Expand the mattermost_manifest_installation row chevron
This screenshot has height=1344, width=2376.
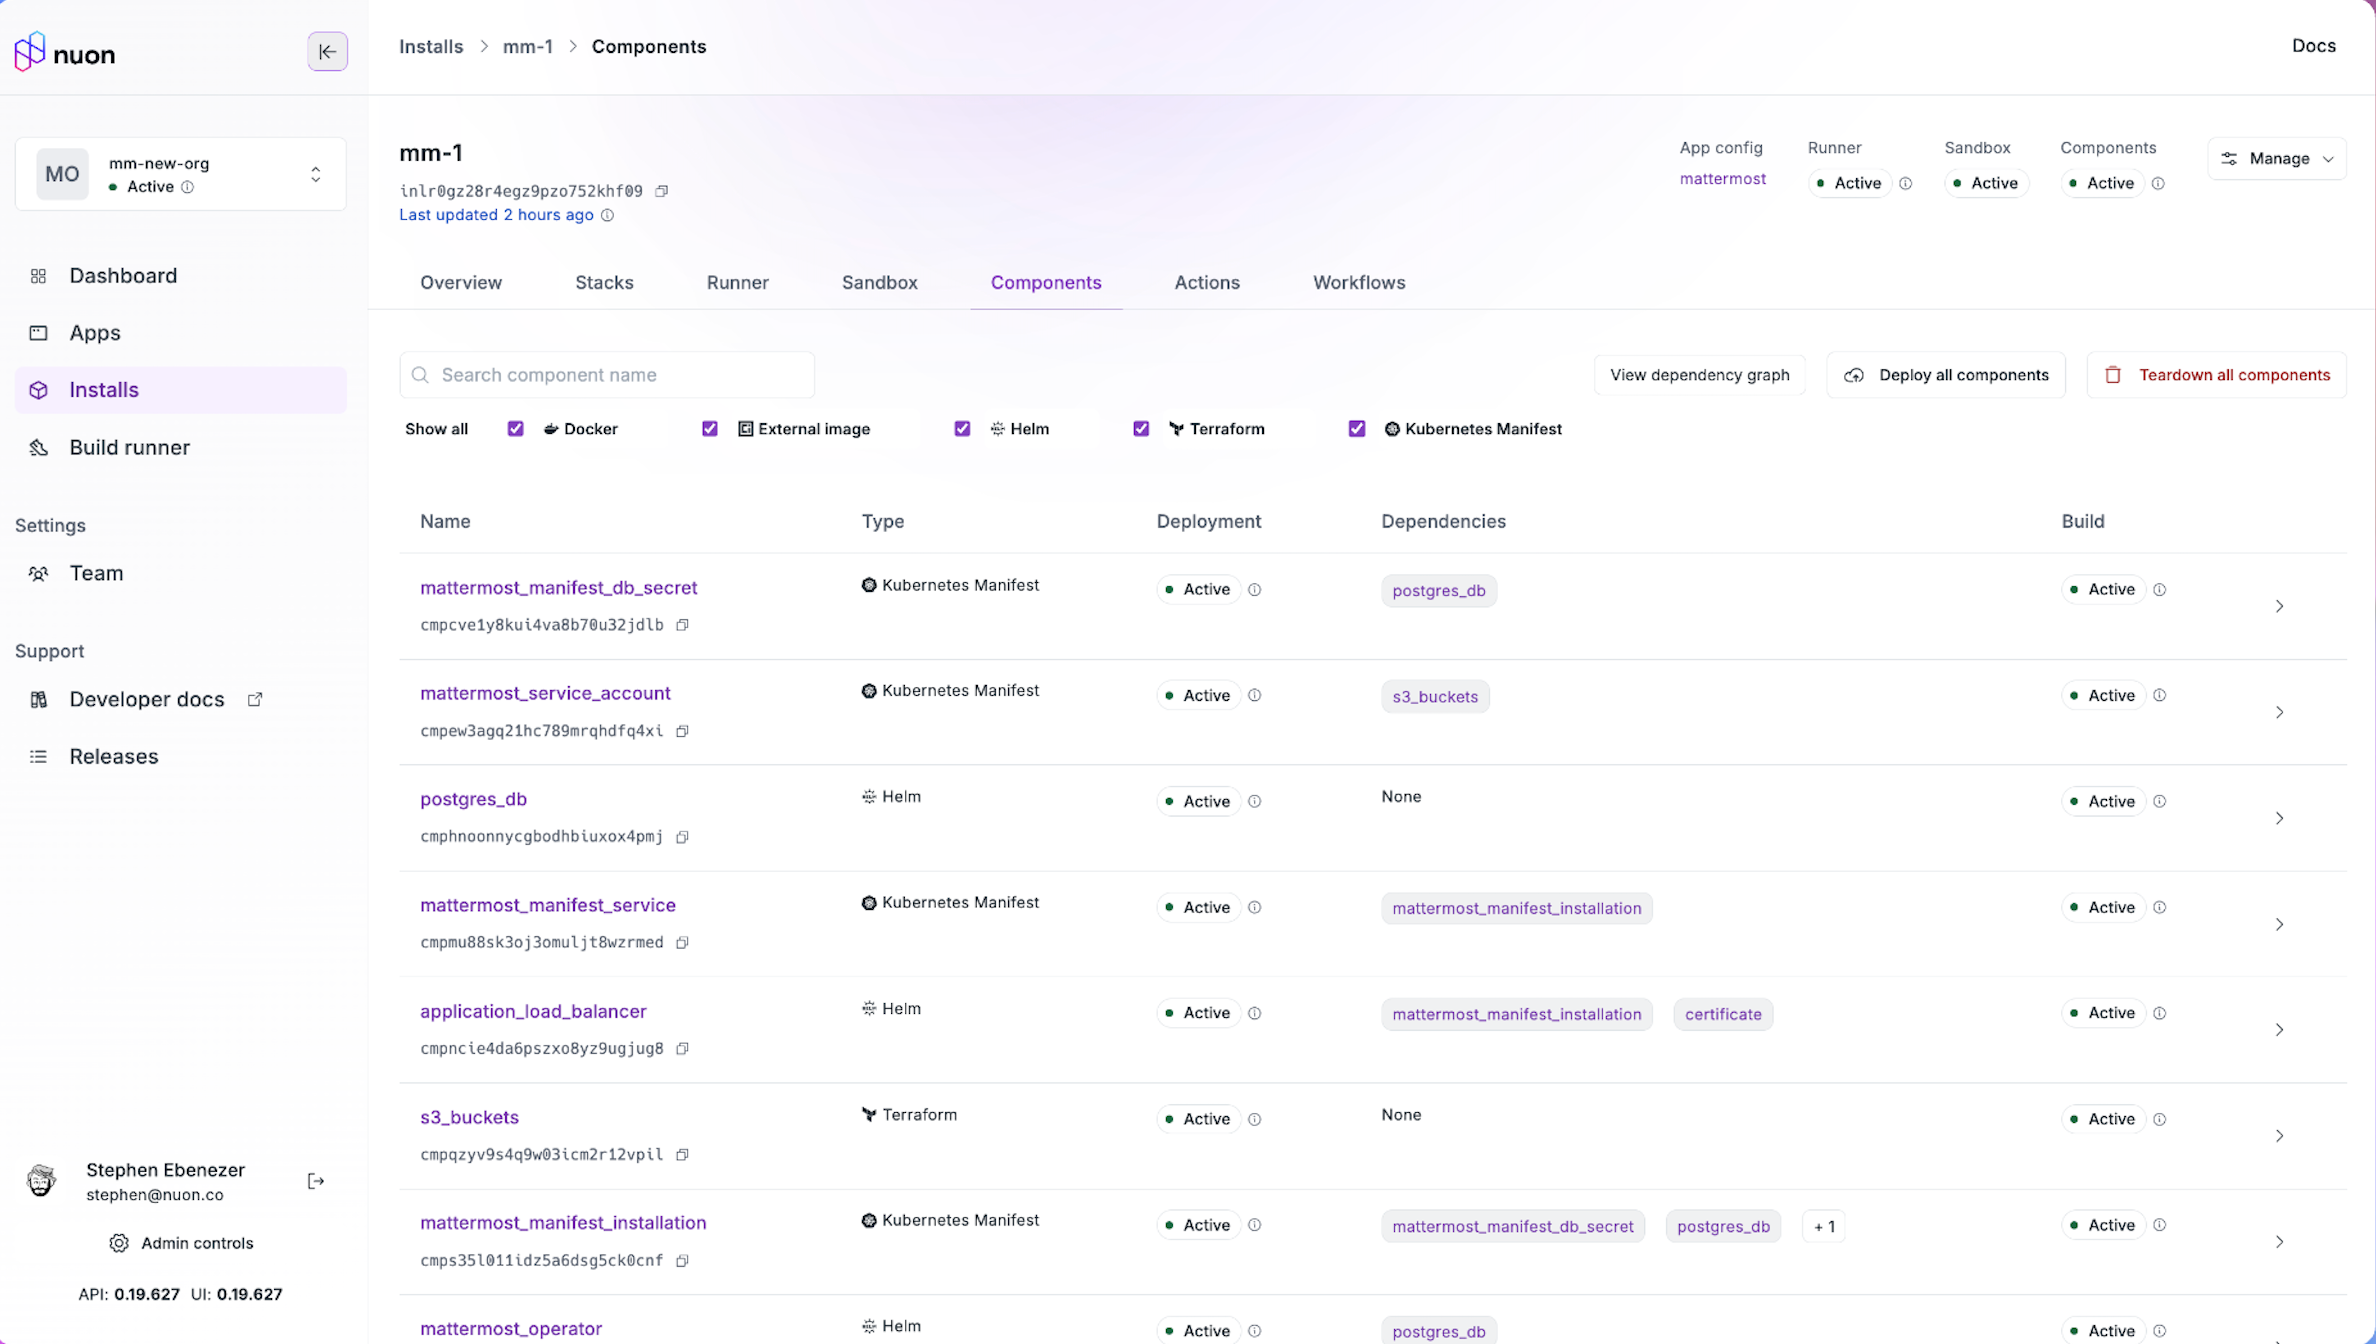(x=2279, y=1242)
